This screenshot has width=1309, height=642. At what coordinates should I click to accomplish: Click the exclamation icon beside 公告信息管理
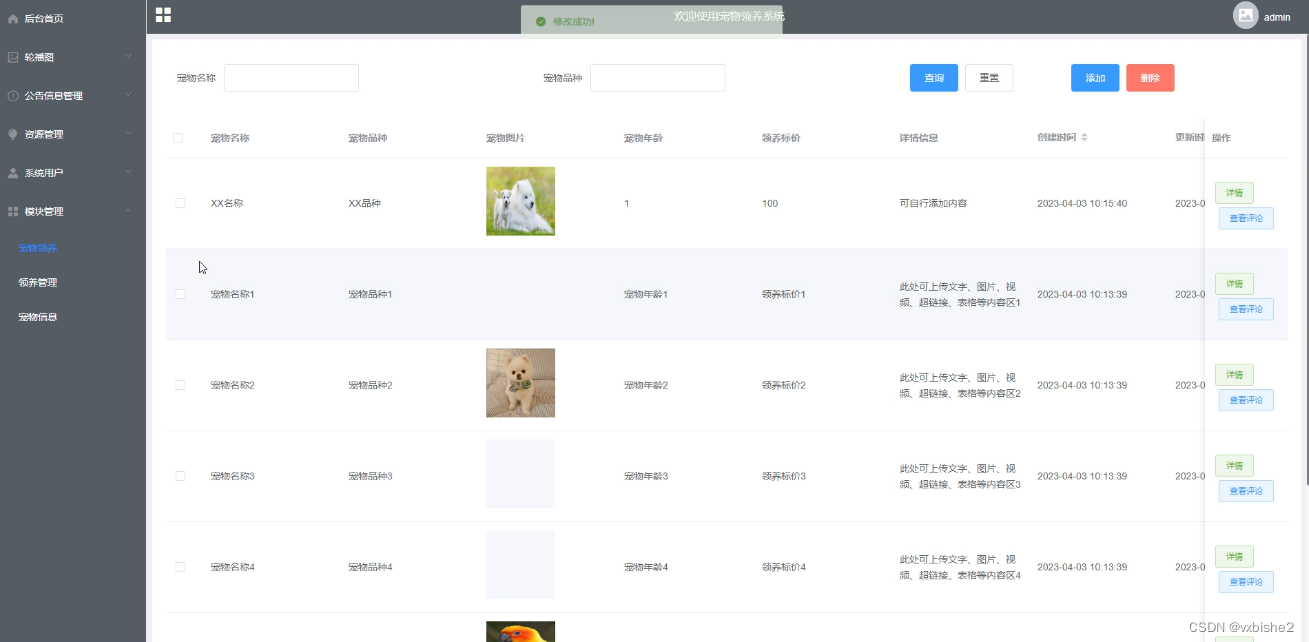pyautogui.click(x=13, y=96)
